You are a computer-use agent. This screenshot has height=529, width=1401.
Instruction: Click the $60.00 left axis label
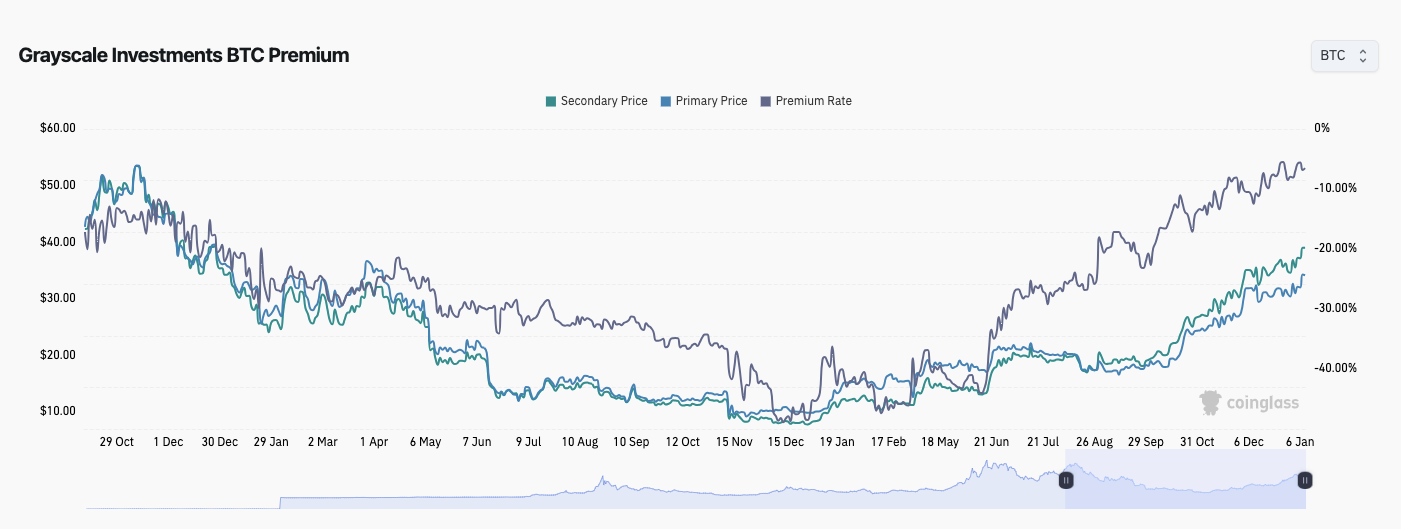(58, 128)
